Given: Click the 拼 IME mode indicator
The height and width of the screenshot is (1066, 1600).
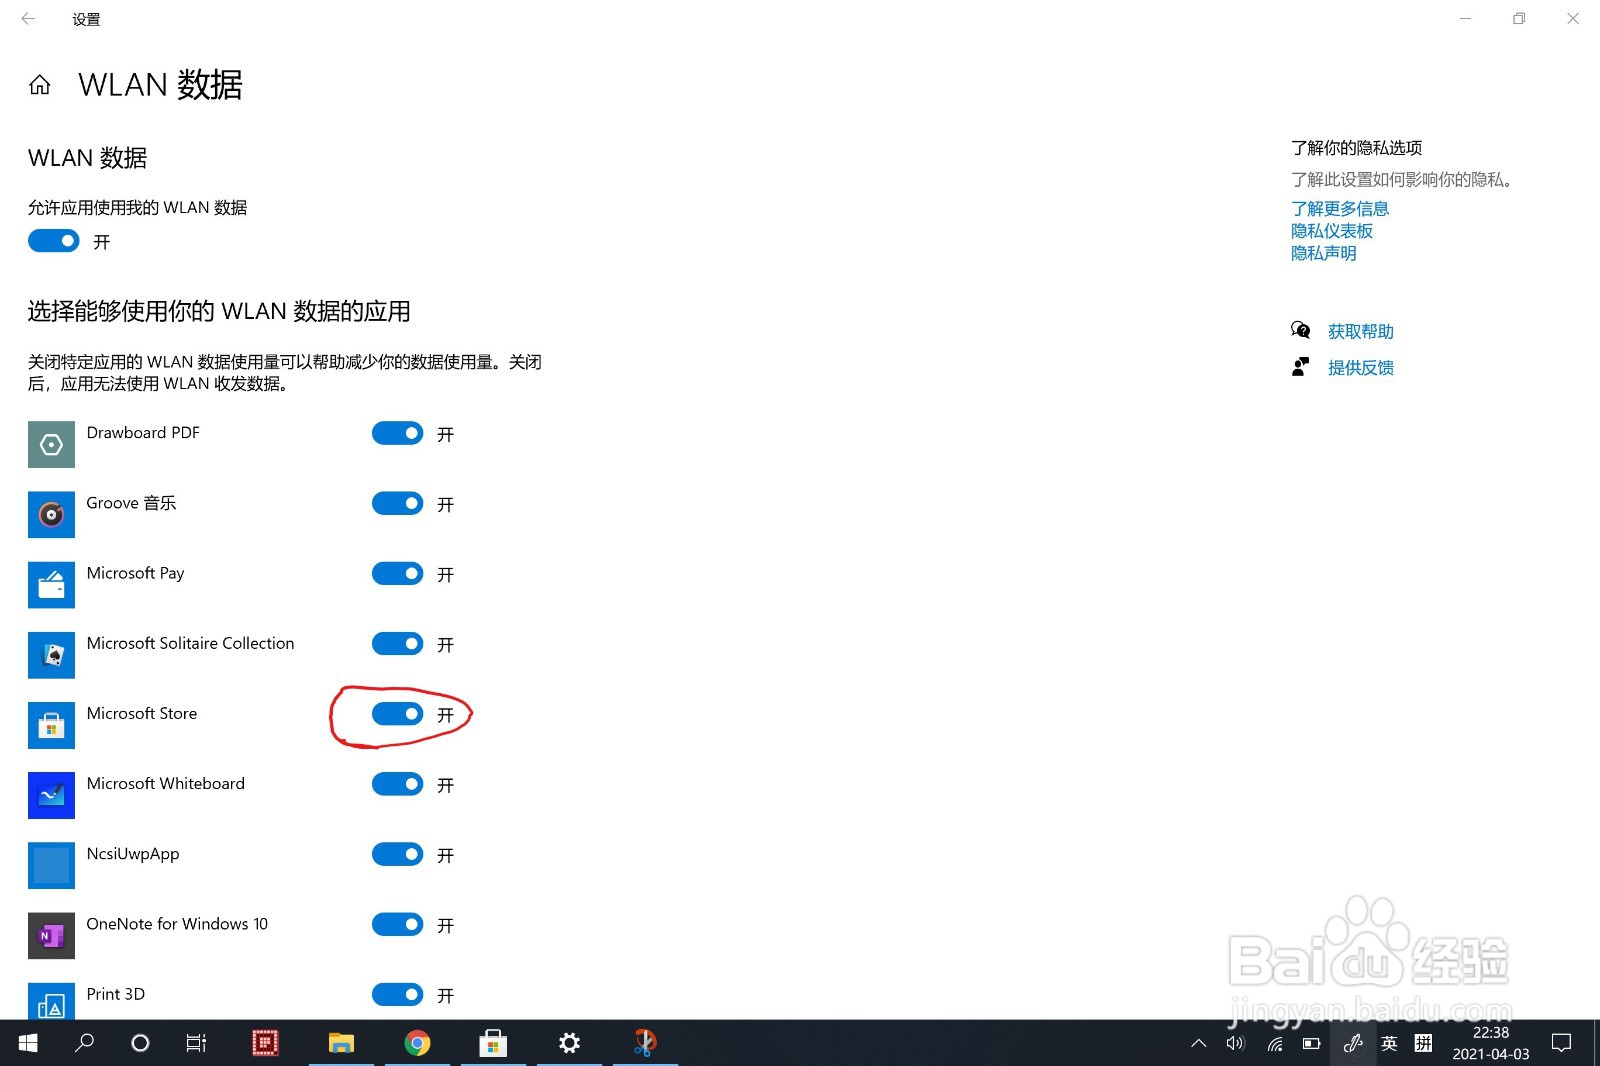Looking at the screenshot, I should (x=1424, y=1043).
